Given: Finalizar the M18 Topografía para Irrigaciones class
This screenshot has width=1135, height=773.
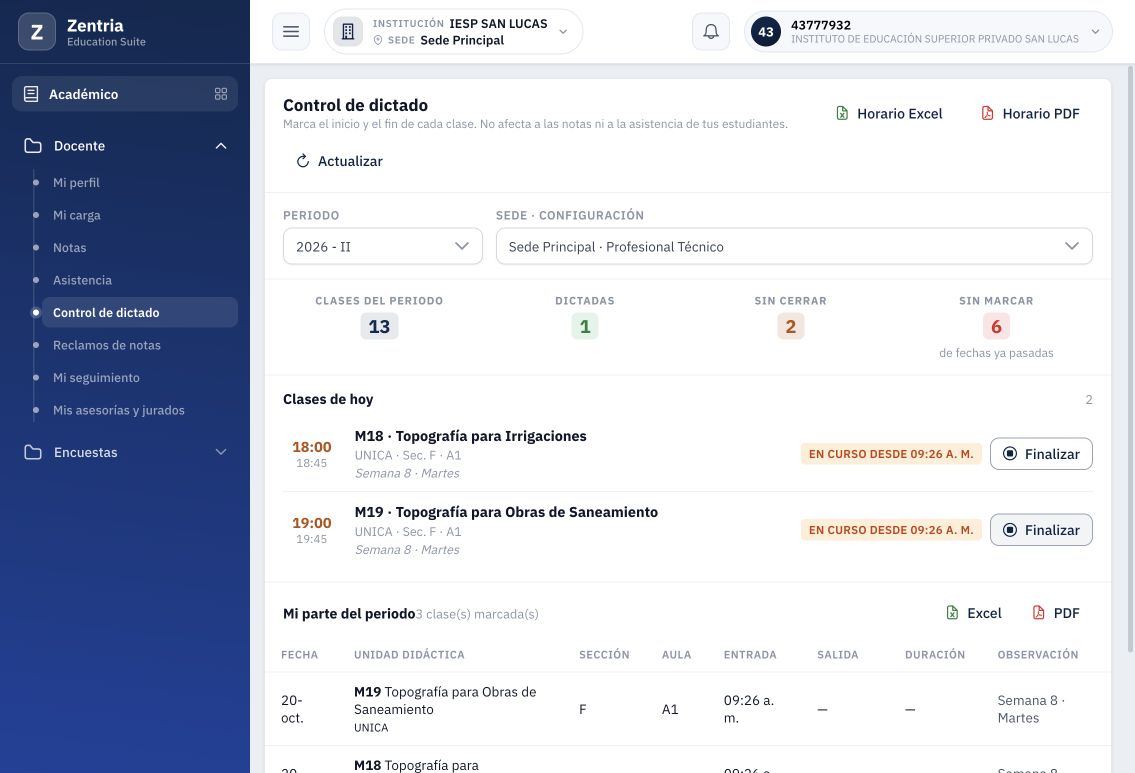Looking at the screenshot, I should pyautogui.click(x=1041, y=454).
